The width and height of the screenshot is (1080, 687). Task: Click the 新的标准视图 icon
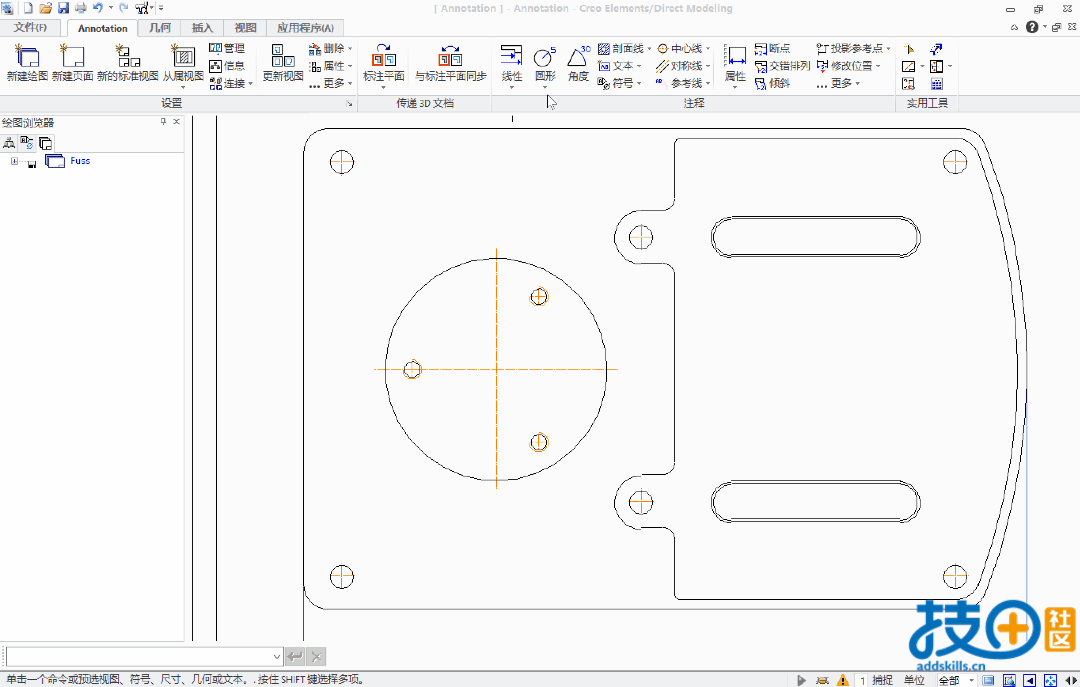(x=127, y=55)
